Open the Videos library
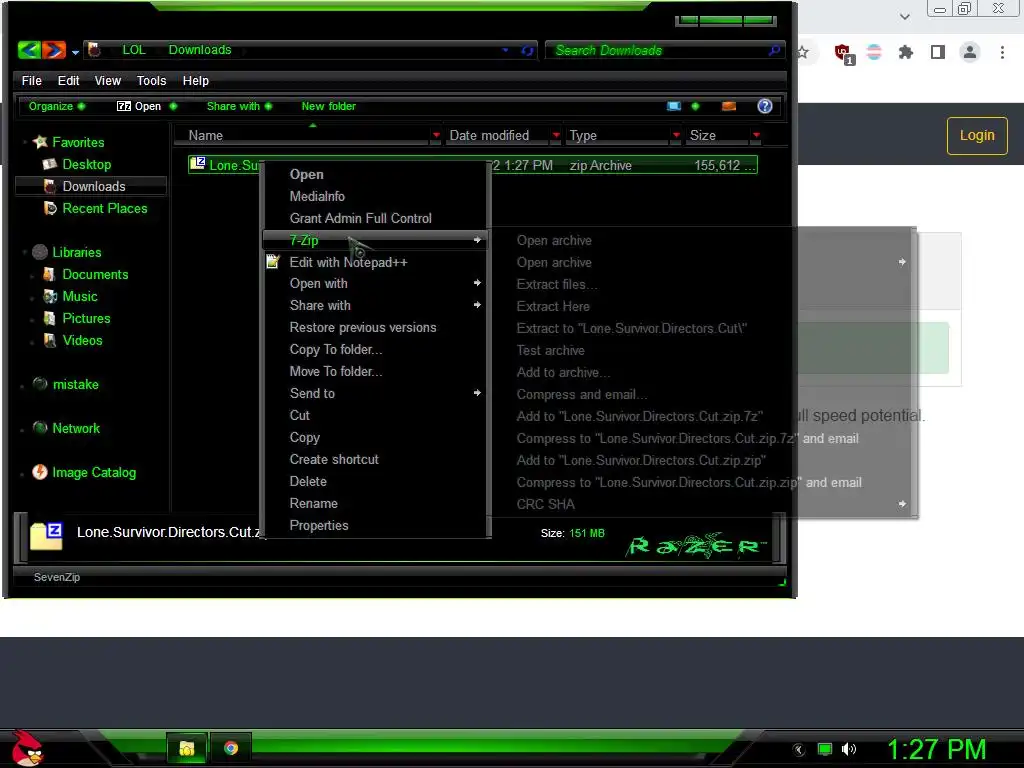1024x768 pixels. [82, 340]
